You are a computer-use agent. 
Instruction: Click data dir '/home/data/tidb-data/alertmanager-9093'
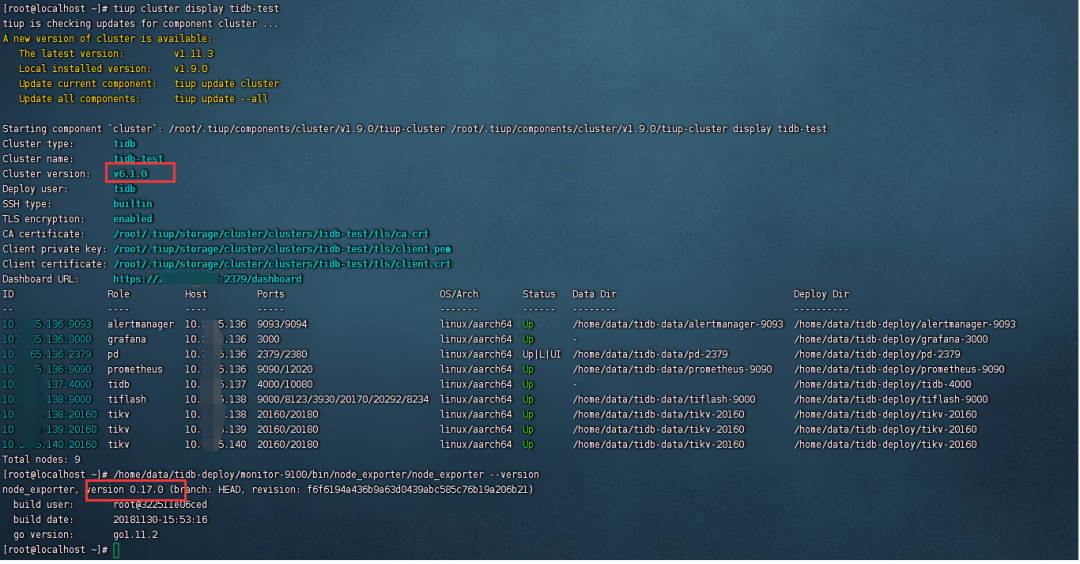coord(678,324)
